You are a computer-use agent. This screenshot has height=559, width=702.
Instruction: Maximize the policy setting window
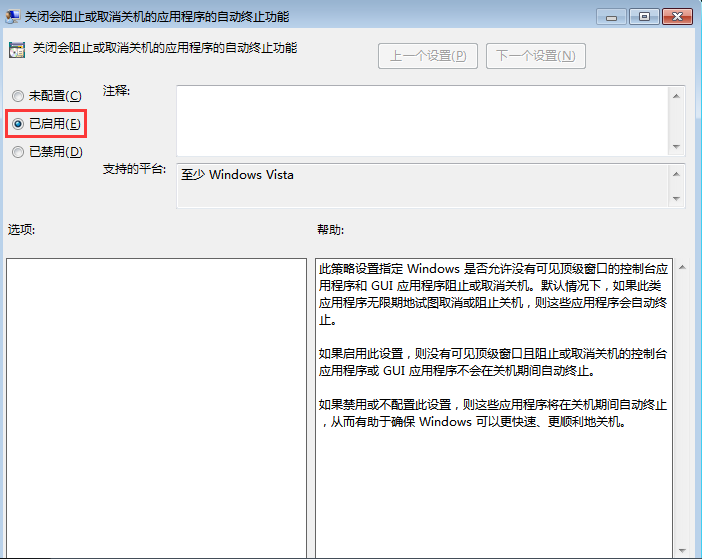[643, 16]
